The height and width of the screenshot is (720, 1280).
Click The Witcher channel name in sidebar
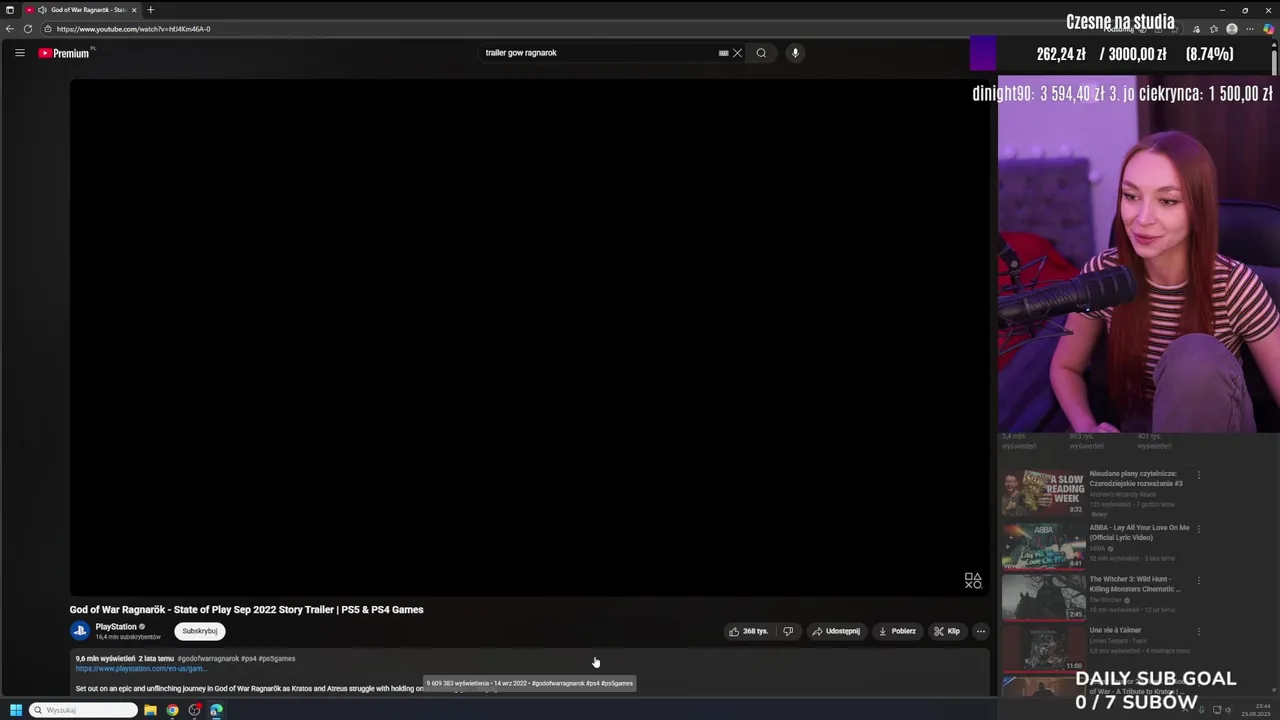(x=1104, y=600)
